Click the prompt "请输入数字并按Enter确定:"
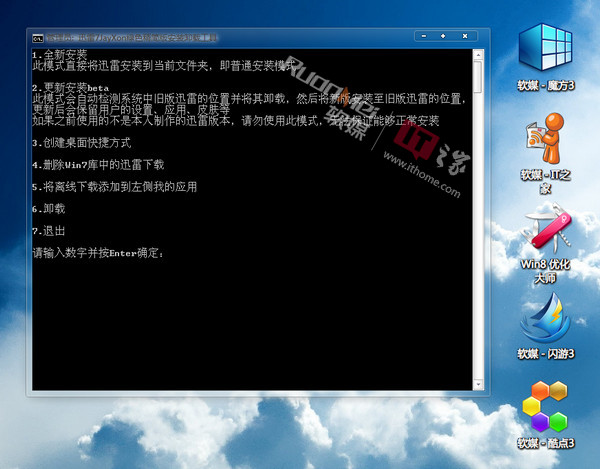 tap(98, 253)
